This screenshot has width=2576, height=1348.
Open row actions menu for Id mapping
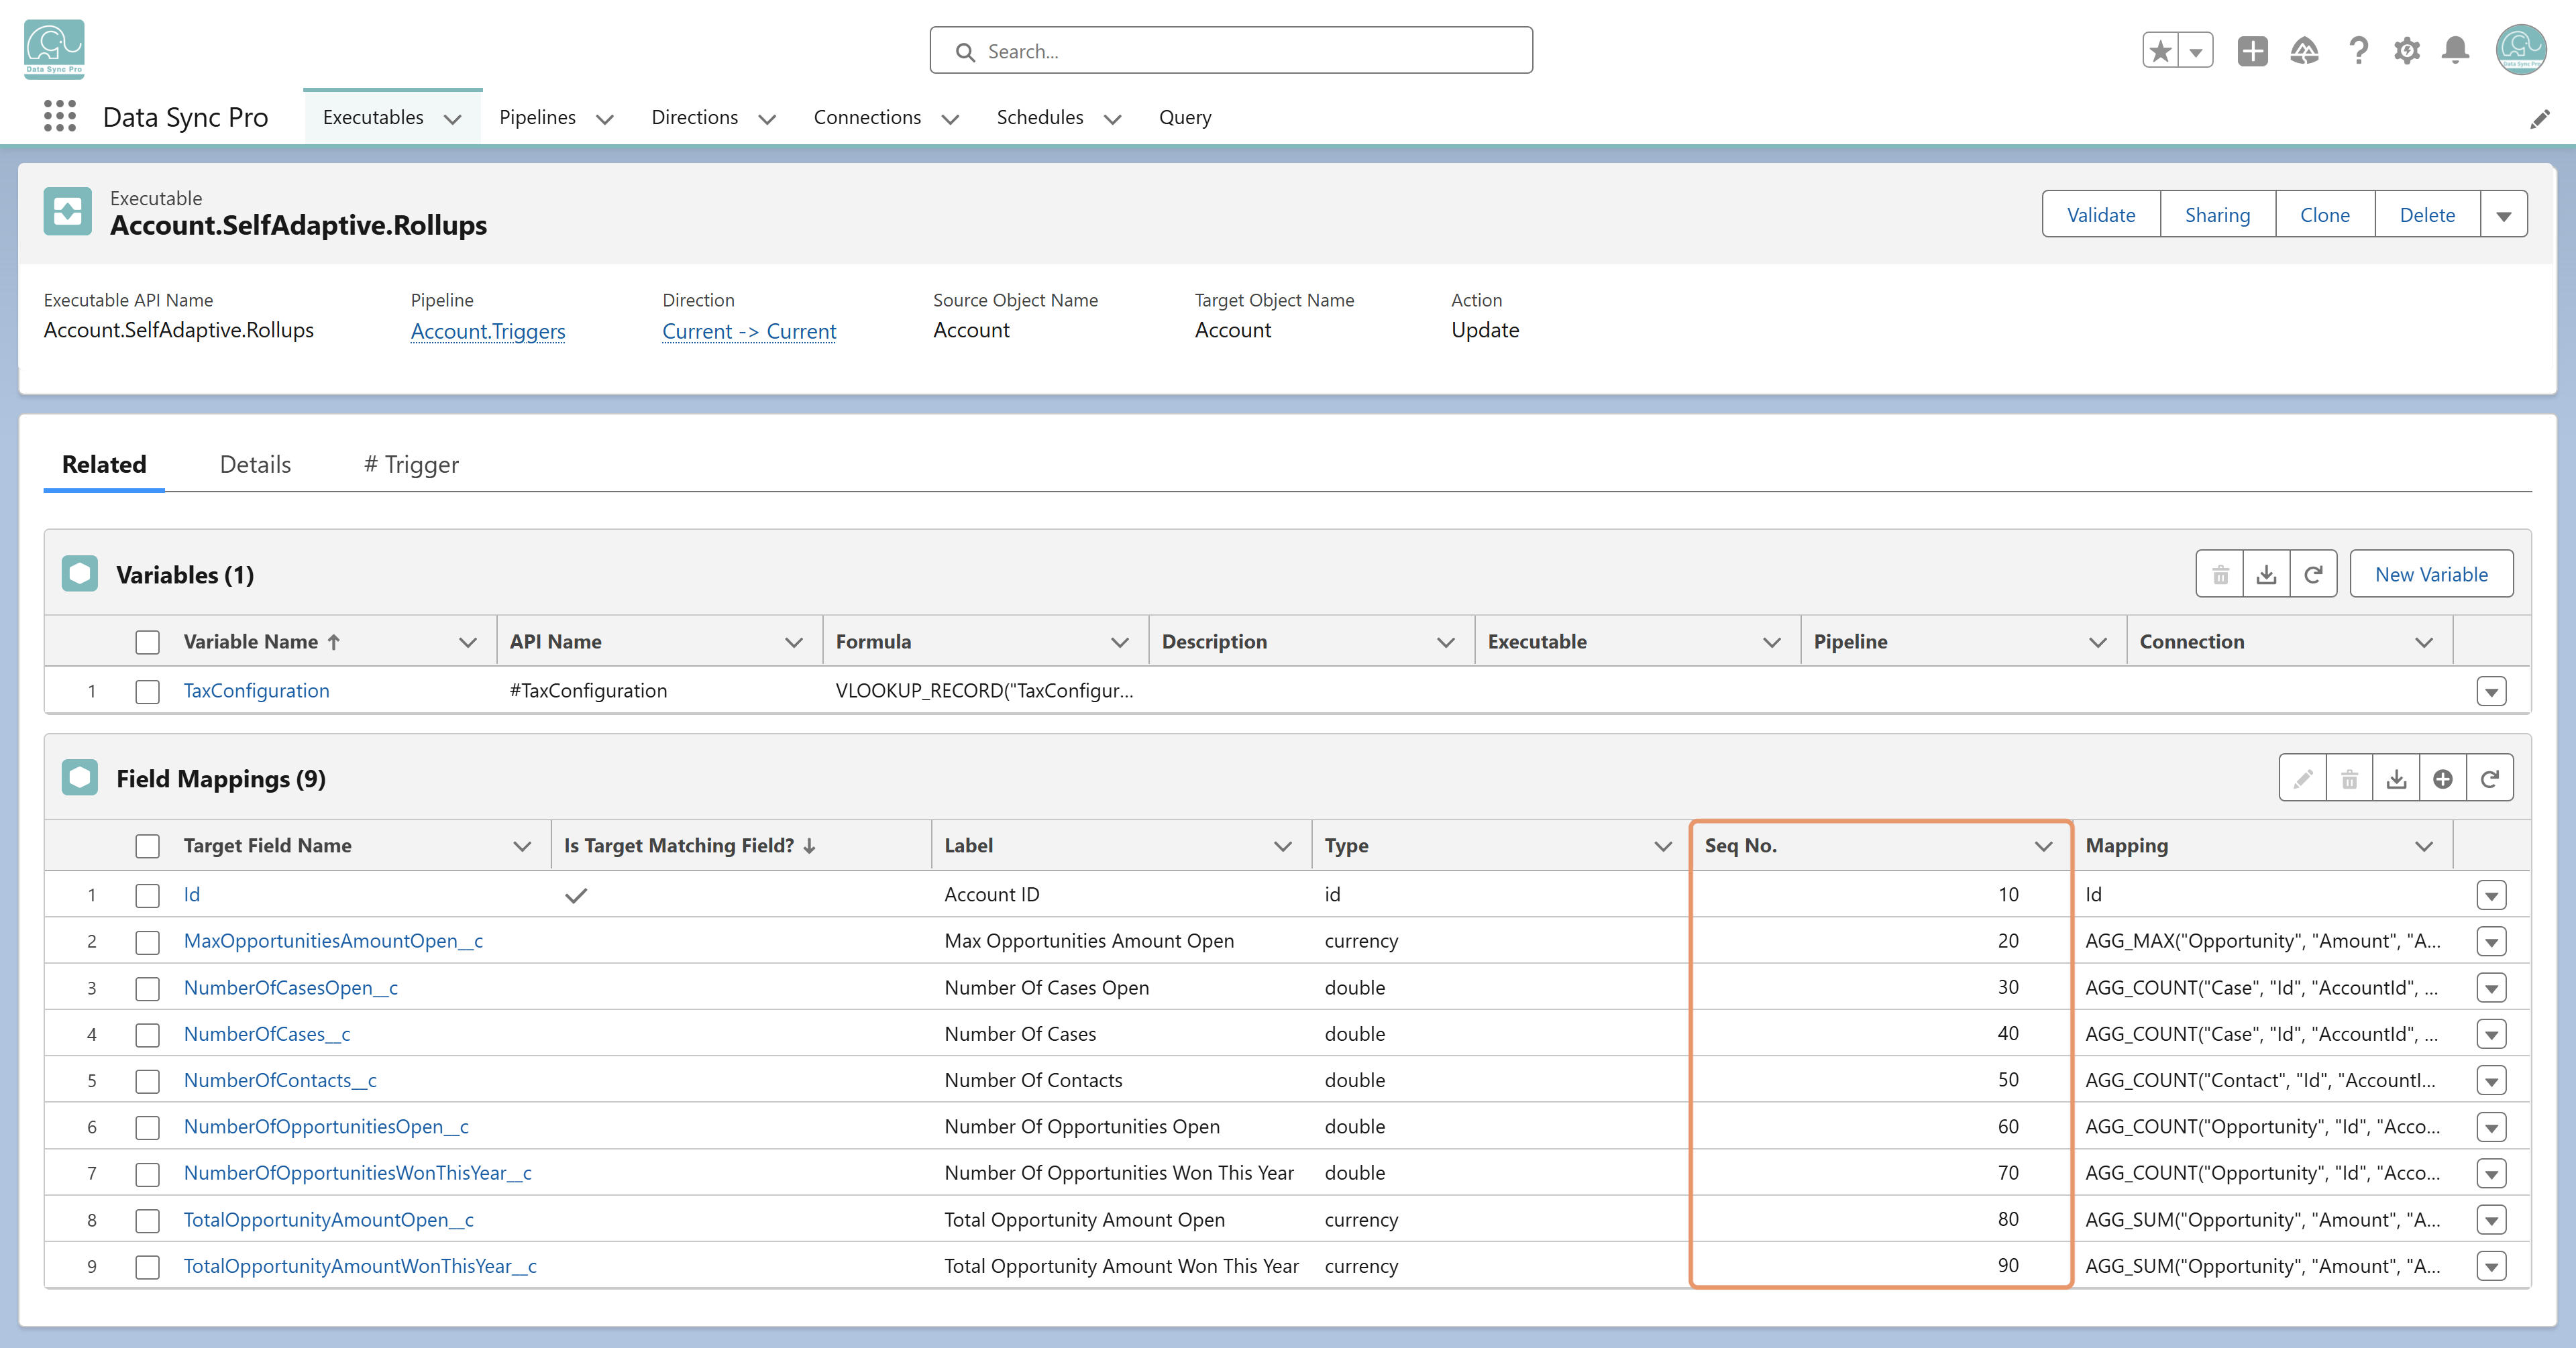(x=2491, y=895)
